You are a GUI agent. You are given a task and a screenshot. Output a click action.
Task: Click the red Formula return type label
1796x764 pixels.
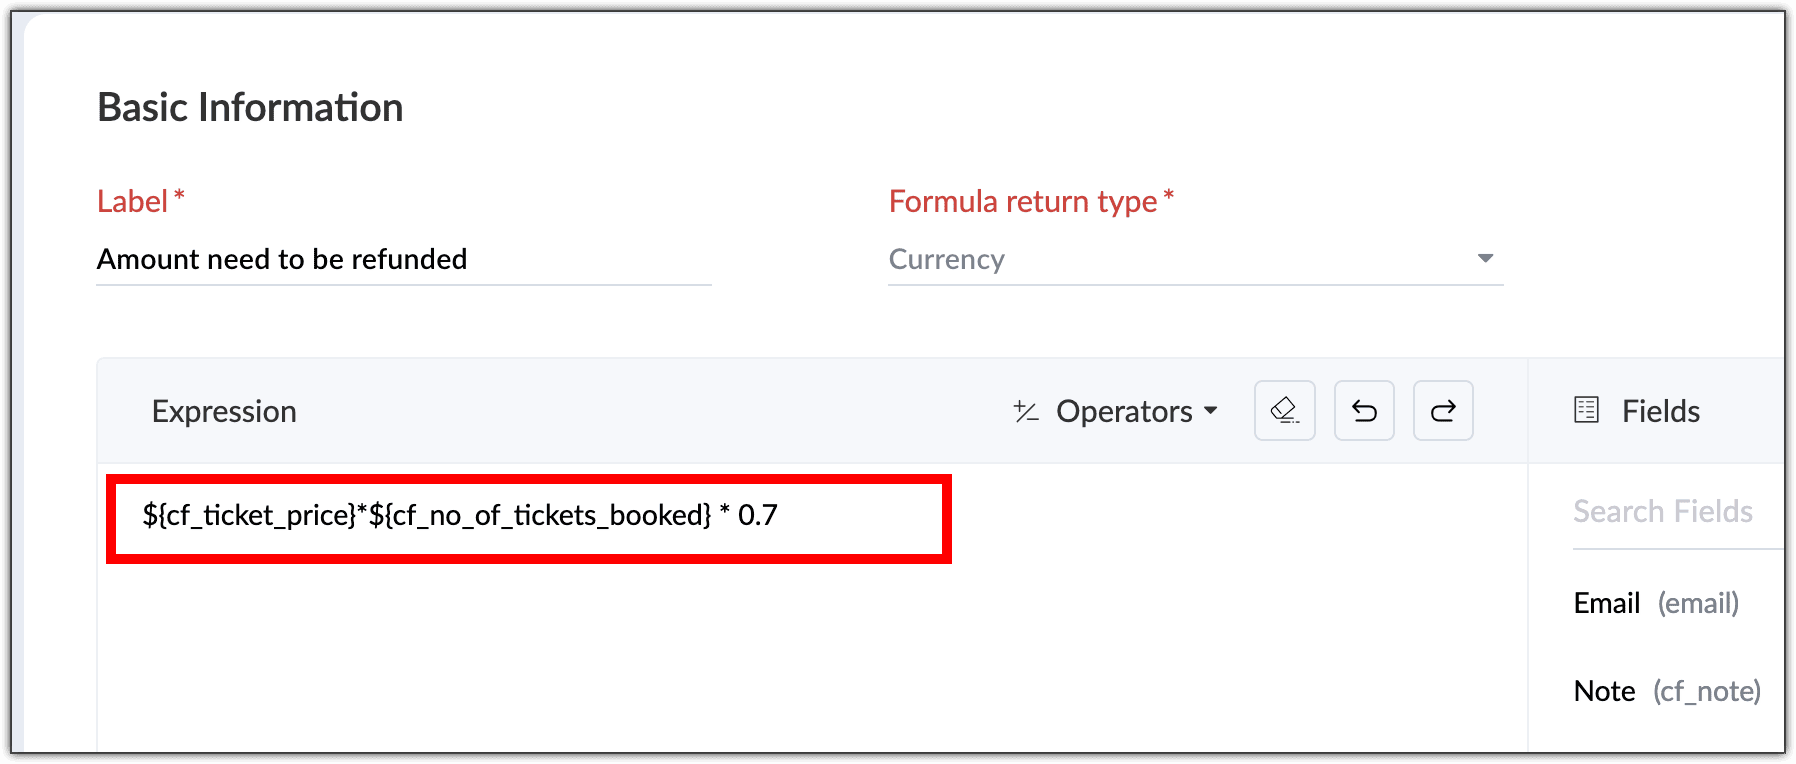[x=1023, y=201]
